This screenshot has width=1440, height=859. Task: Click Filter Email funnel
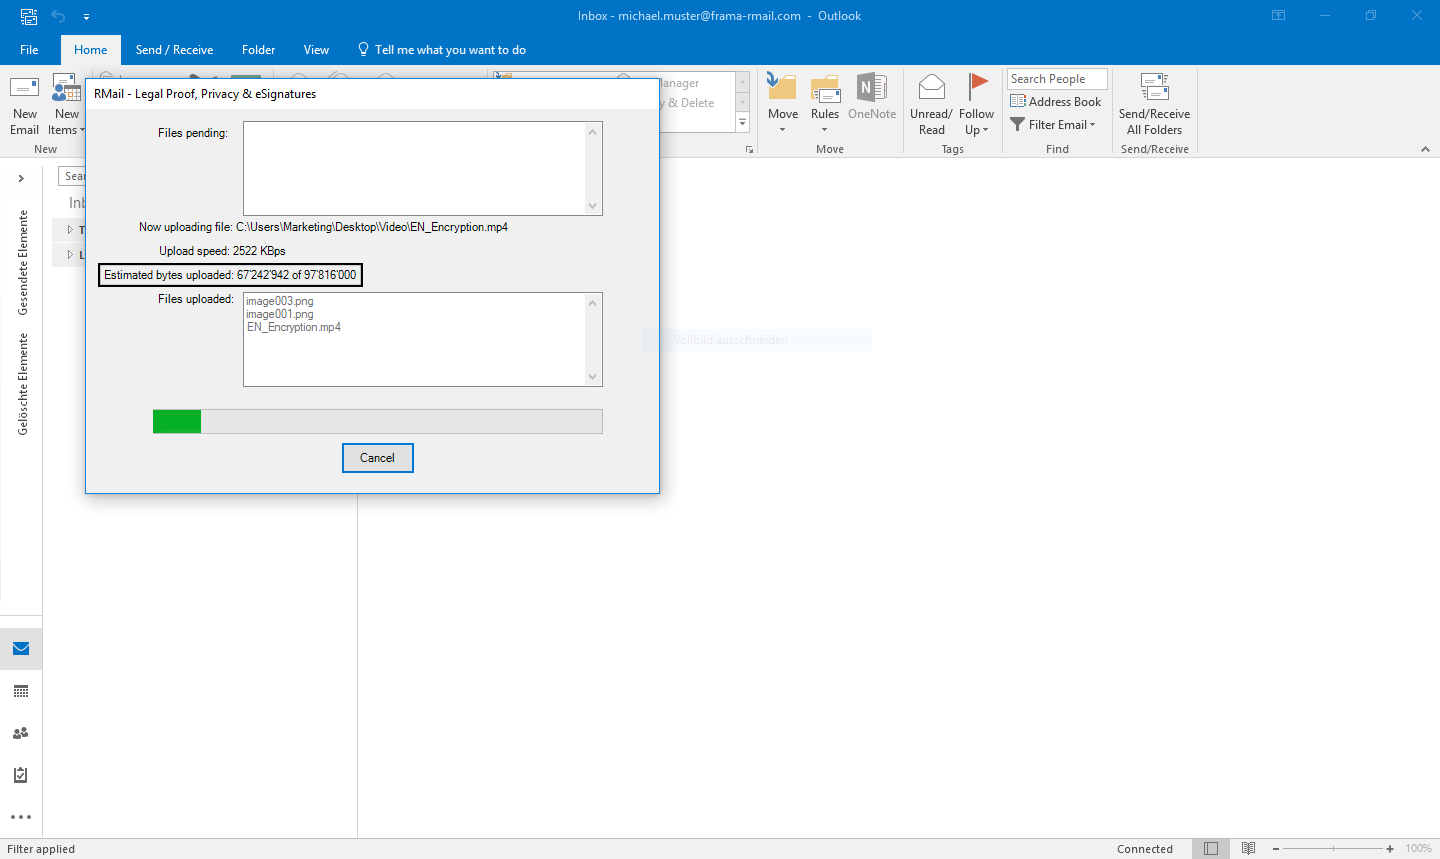coord(1018,125)
